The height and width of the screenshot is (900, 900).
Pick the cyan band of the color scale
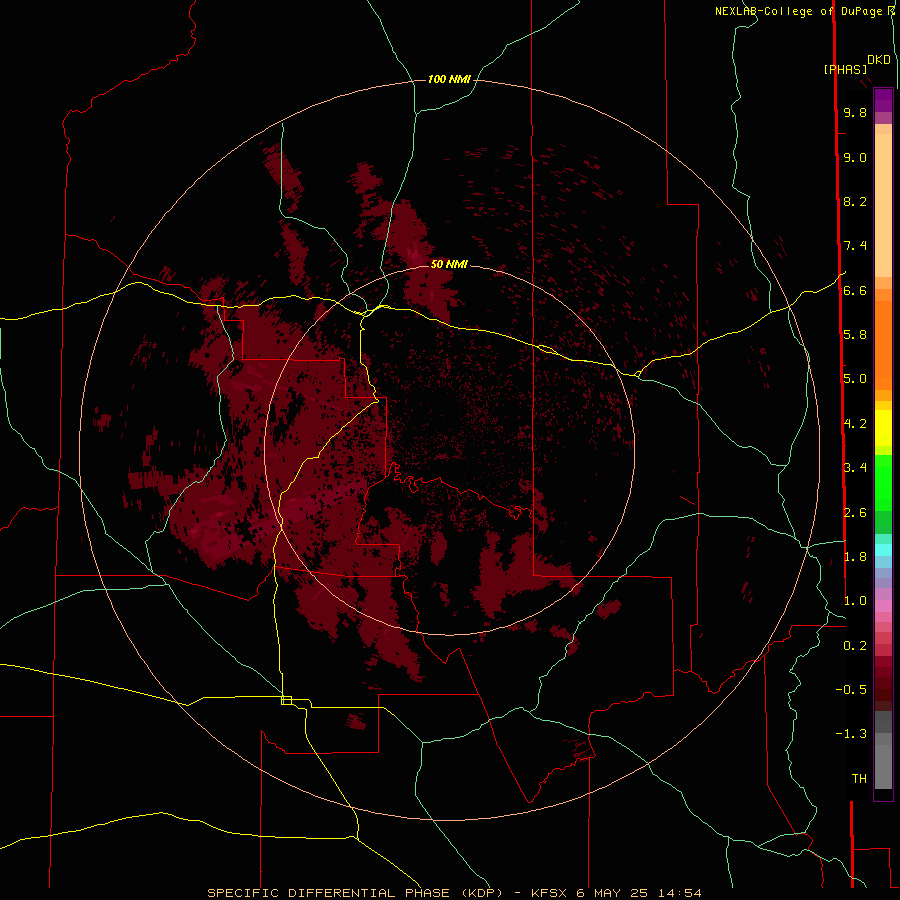point(883,550)
